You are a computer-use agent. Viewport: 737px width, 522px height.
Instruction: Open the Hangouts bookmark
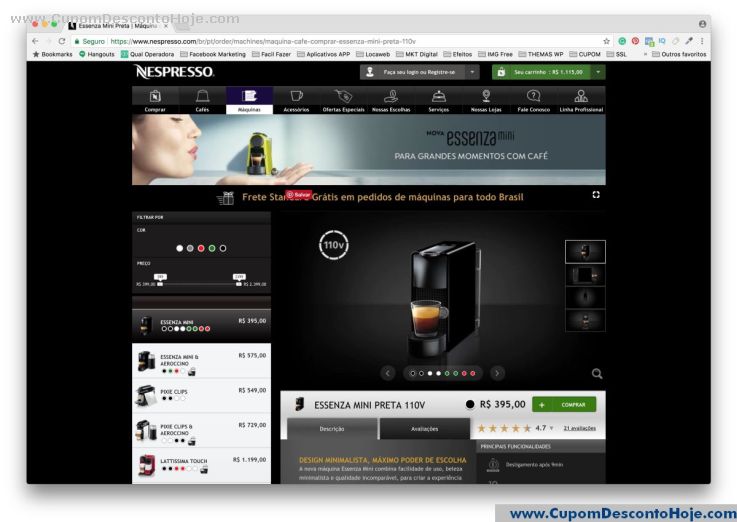pos(96,55)
